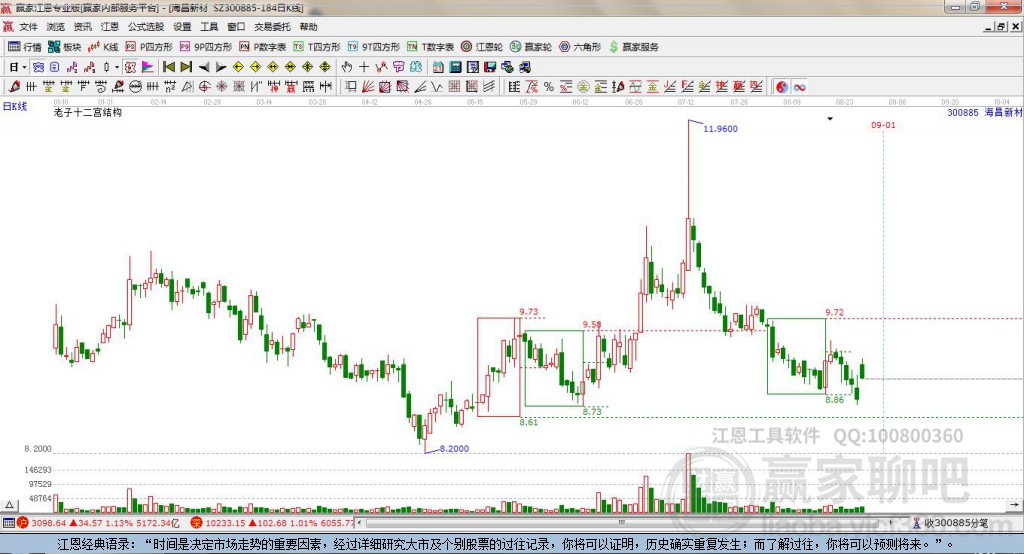The height and width of the screenshot is (554, 1024).
Task: Jump to last bar icon
Action: [x=186, y=67]
